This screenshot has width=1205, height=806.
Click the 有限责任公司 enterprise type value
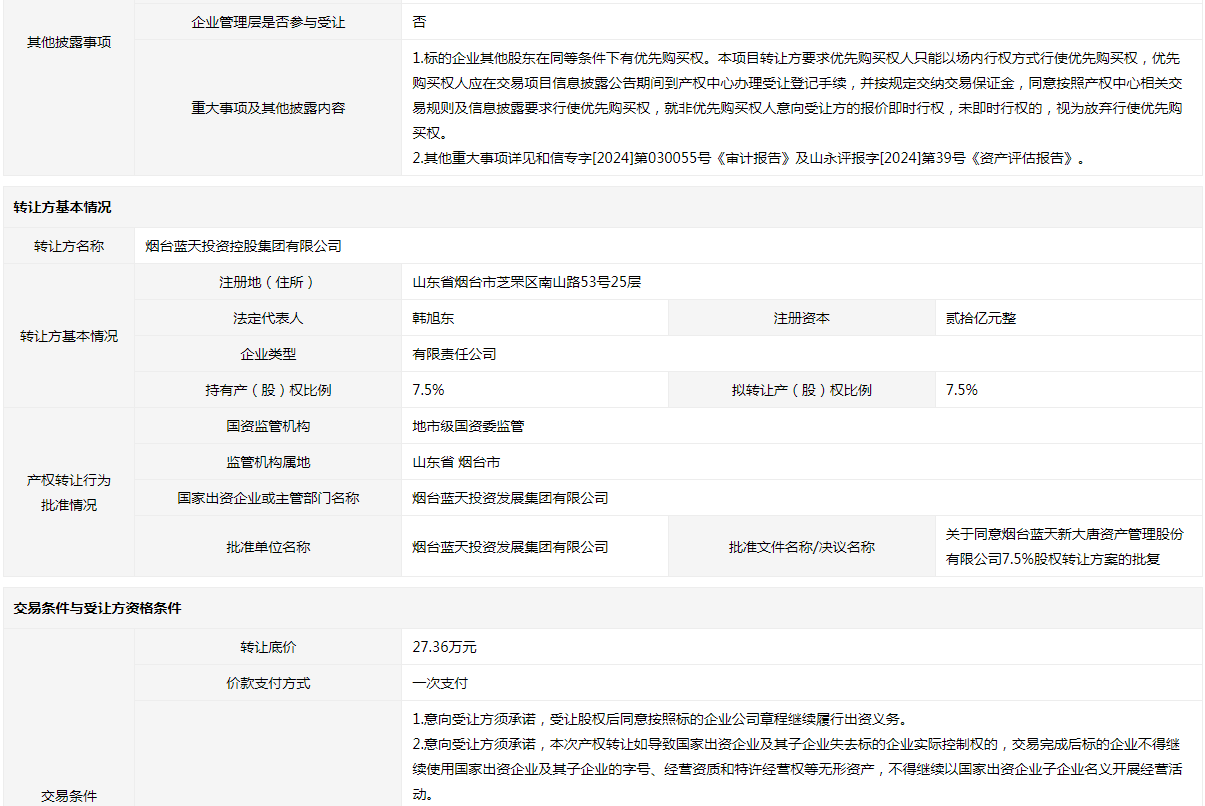click(454, 354)
